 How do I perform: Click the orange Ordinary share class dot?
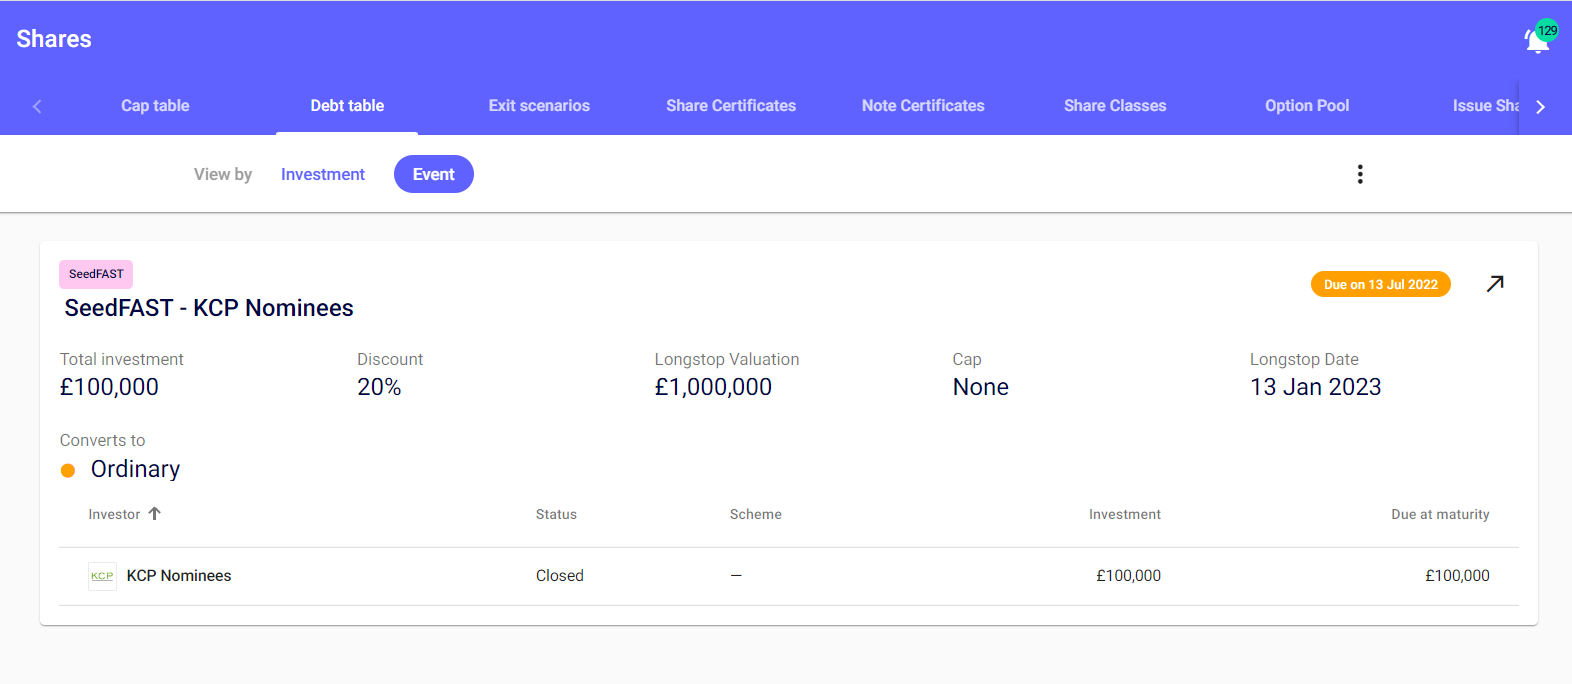(68, 470)
